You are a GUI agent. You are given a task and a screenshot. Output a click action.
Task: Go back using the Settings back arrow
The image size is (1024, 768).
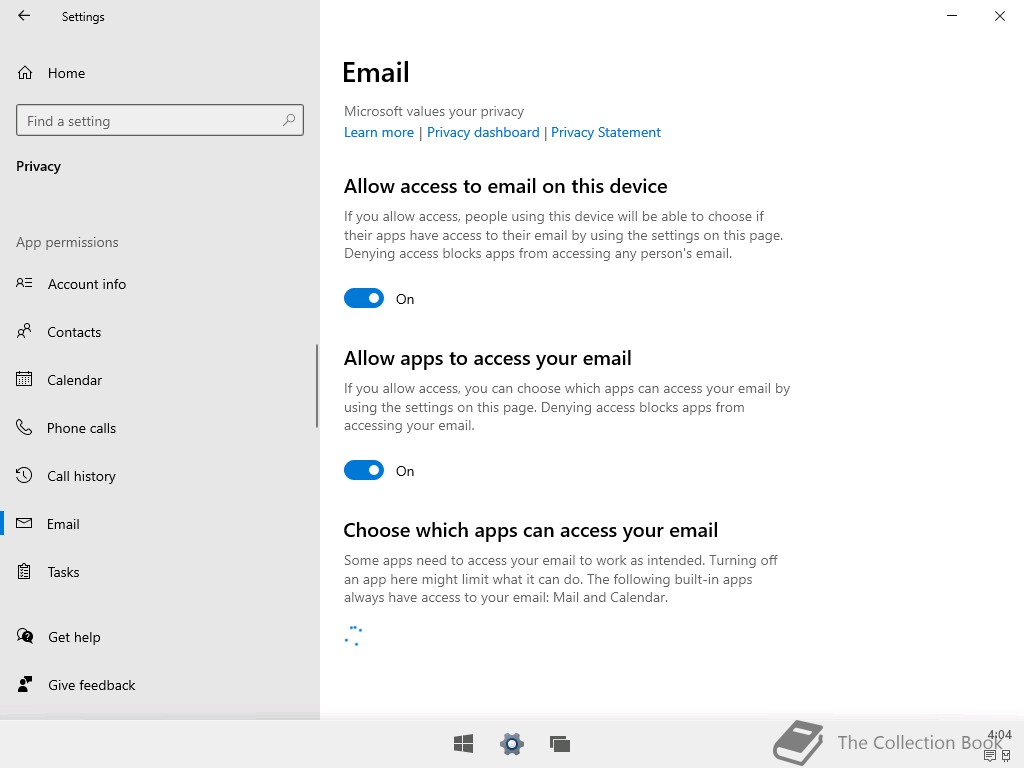(24, 16)
